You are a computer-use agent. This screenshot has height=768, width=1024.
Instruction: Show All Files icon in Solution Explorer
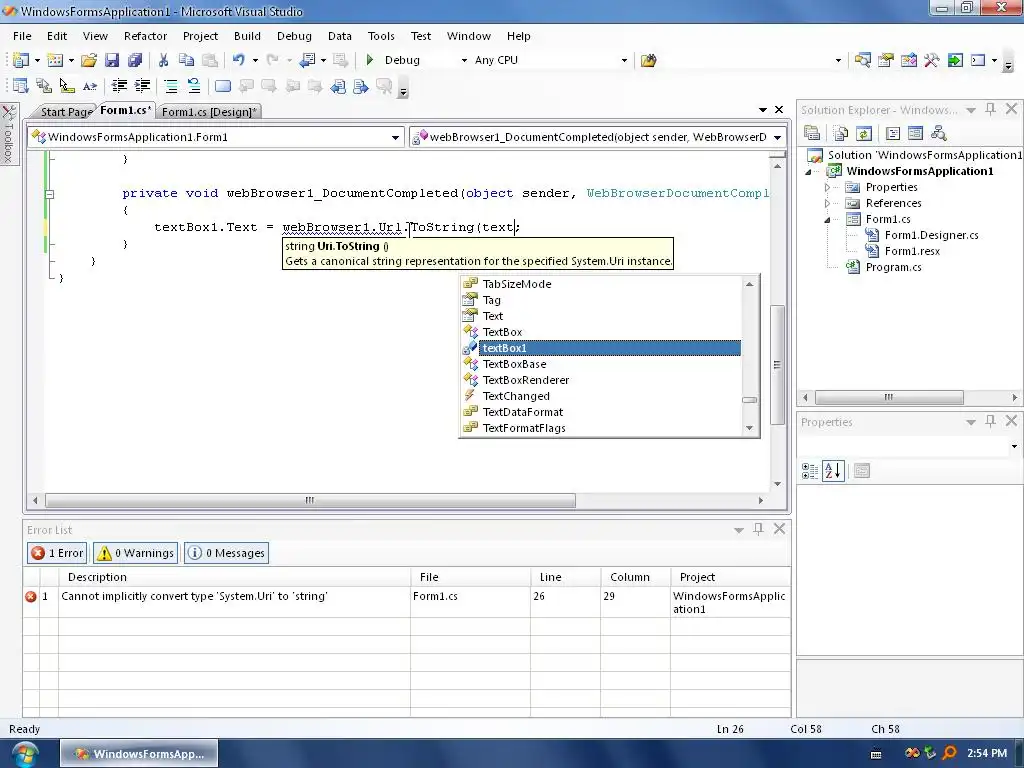(x=840, y=133)
